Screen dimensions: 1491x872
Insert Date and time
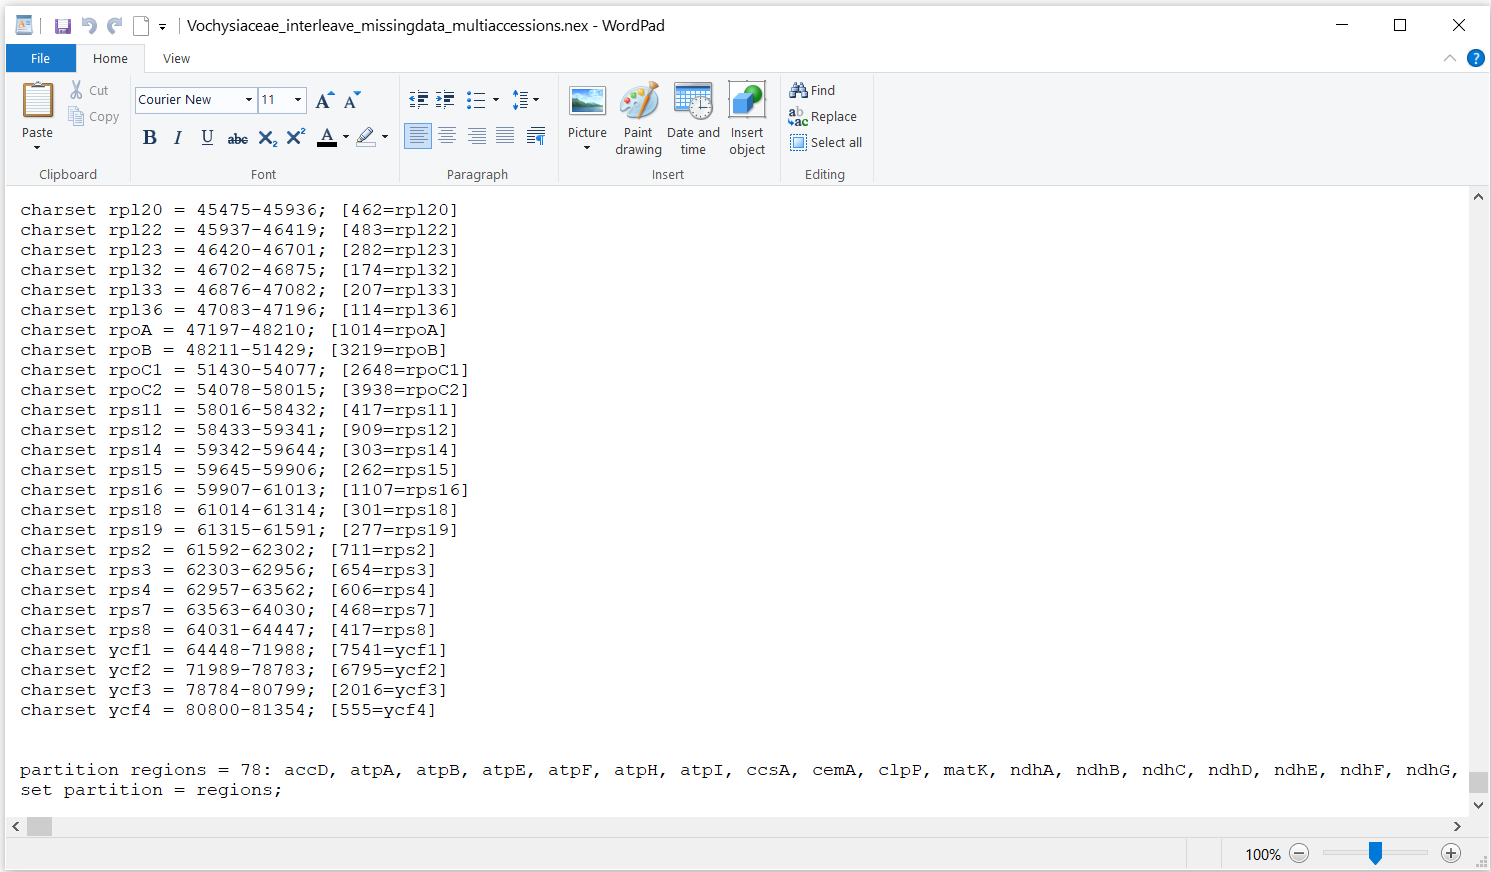[693, 119]
